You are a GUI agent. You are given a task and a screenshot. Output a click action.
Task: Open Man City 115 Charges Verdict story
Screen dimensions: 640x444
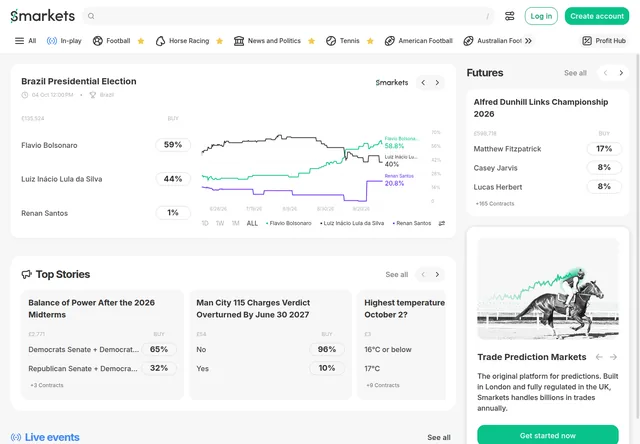[x=253, y=309]
